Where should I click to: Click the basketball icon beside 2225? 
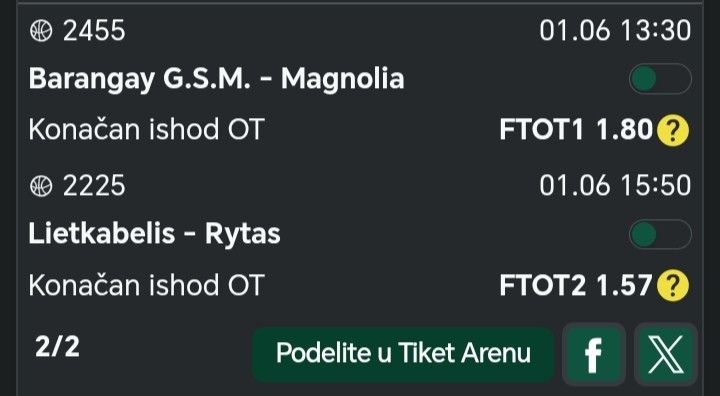click(x=41, y=187)
